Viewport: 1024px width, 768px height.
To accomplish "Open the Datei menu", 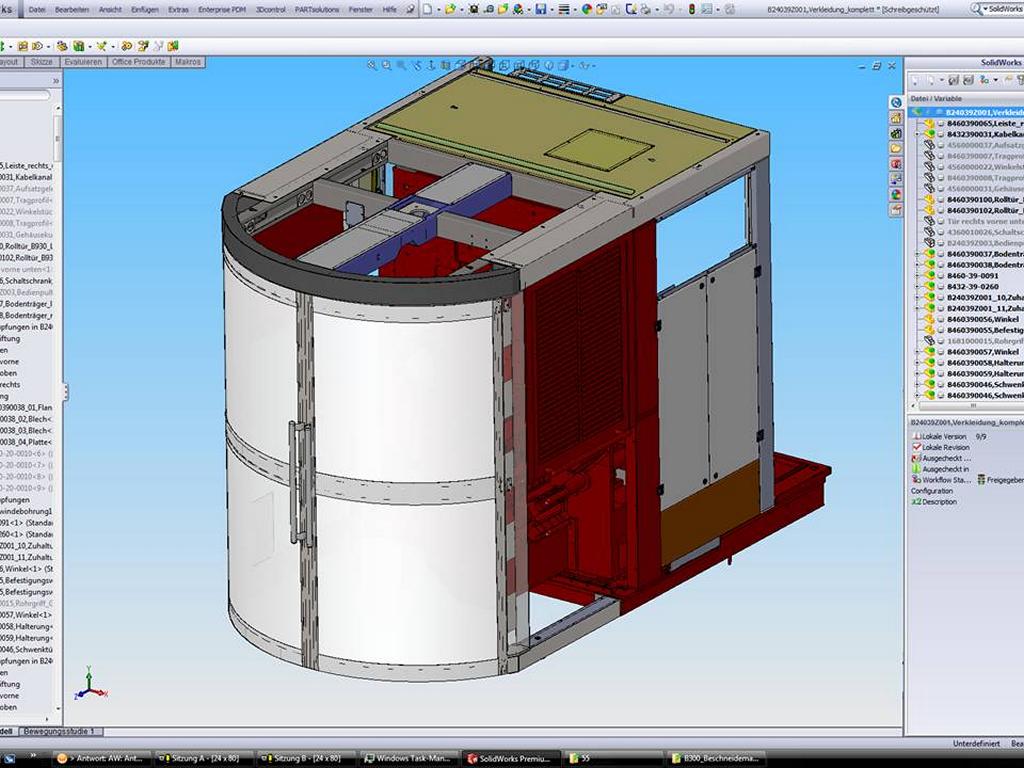I will (37, 10).
